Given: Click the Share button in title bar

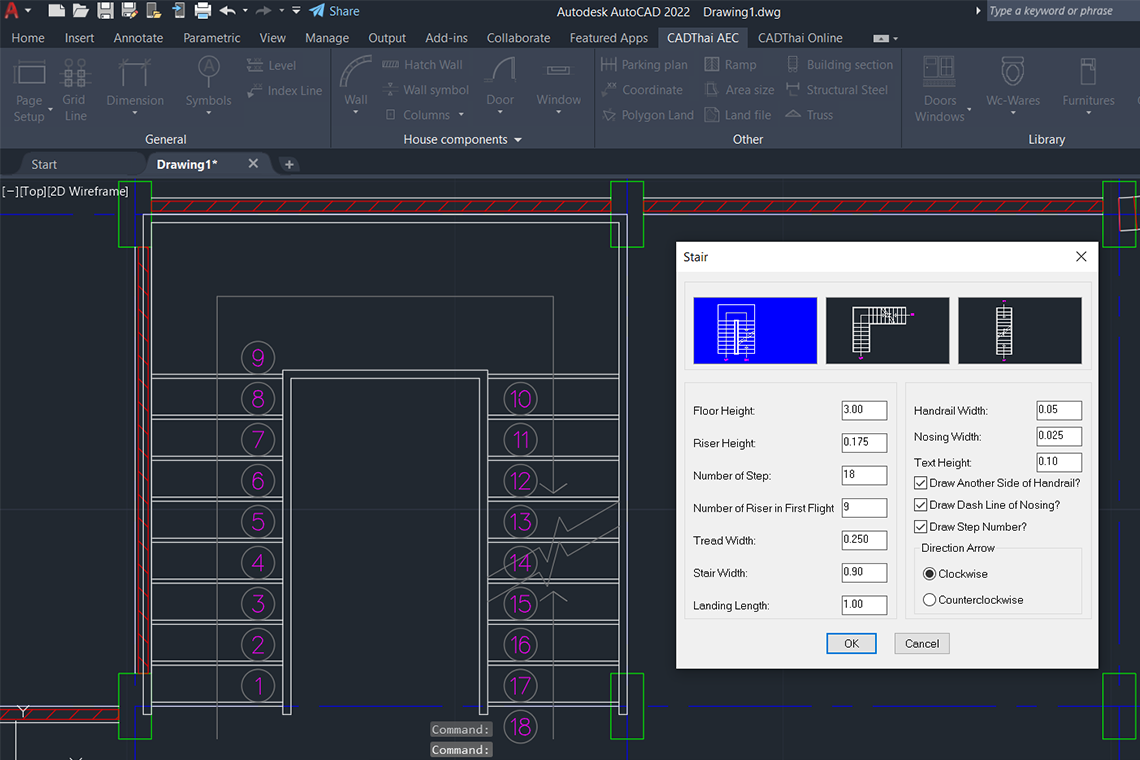Looking at the screenshot, I should click(x=334, y=11).
